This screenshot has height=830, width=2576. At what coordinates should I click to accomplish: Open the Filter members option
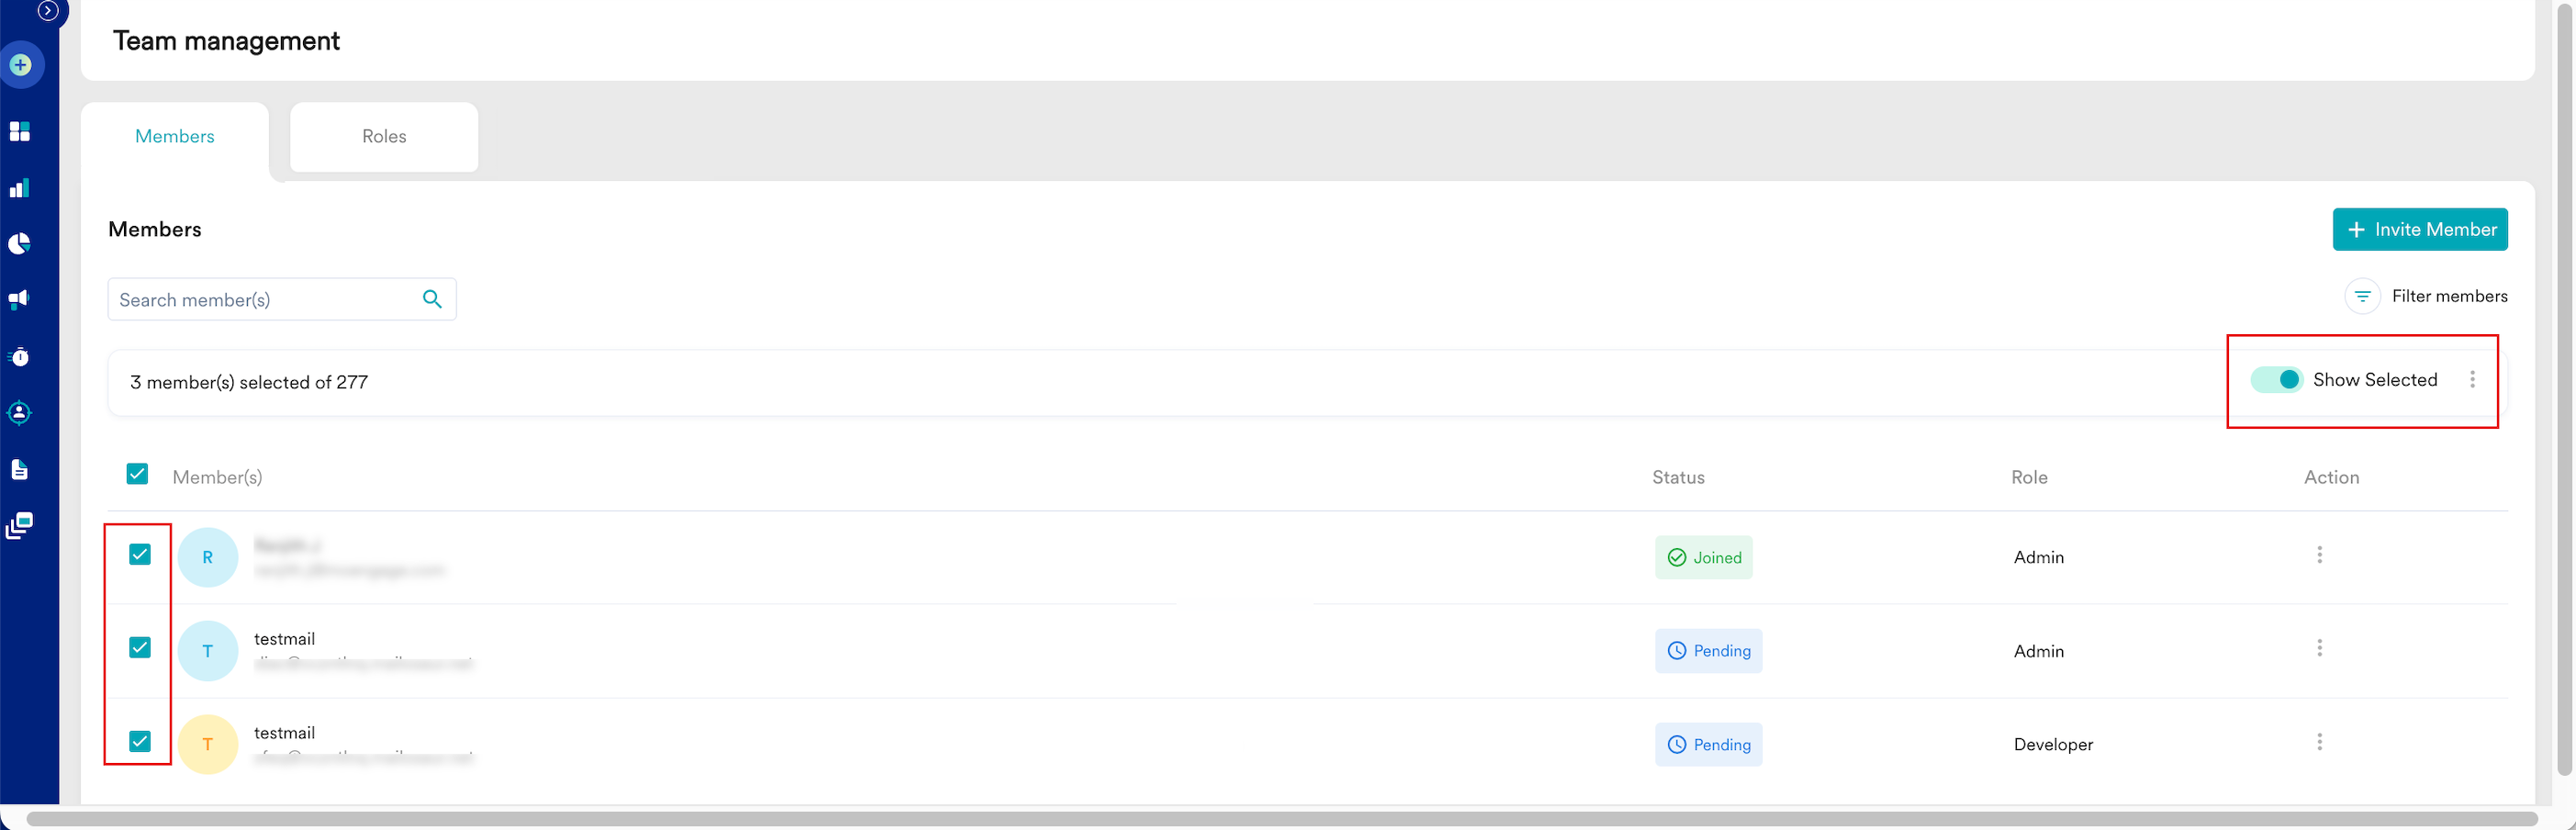point(2427,296)
